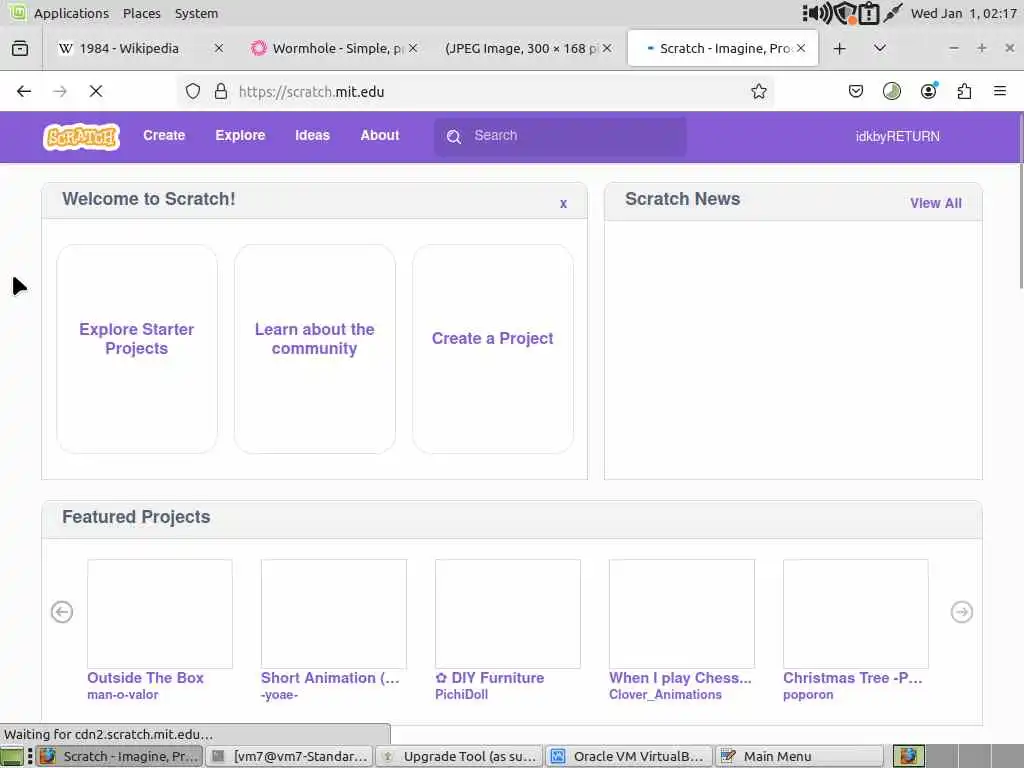Switch to Oracle VM VirtualBox taskbar item

coord(629,756)
